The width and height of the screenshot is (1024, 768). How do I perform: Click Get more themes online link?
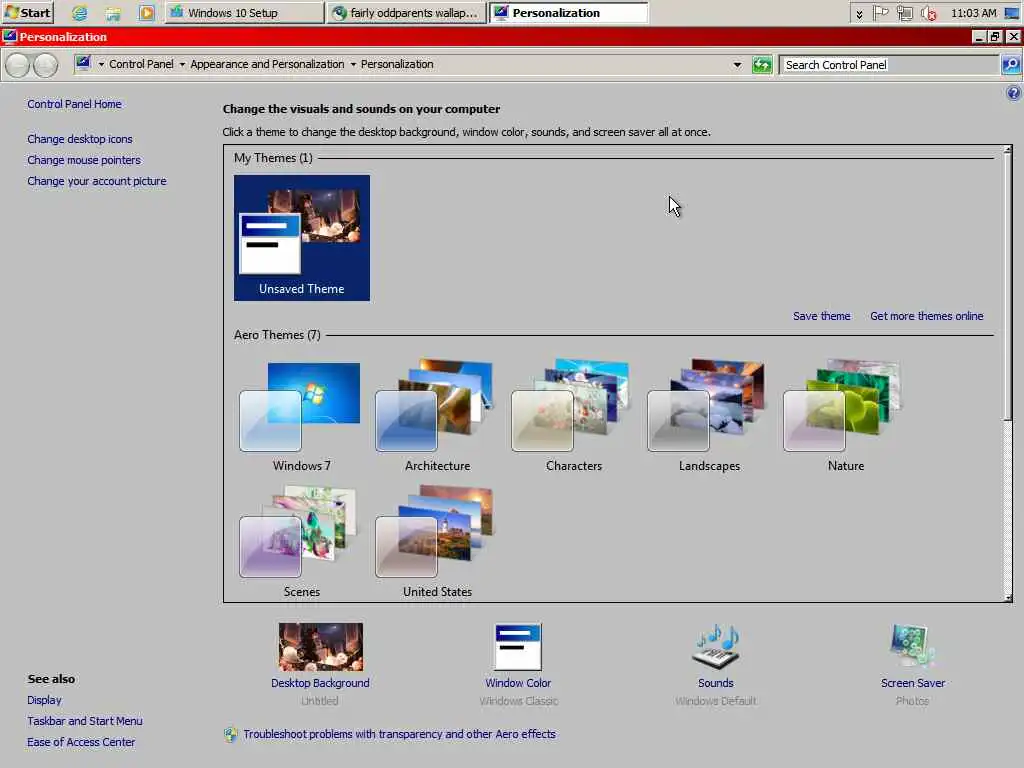(927, 316)
